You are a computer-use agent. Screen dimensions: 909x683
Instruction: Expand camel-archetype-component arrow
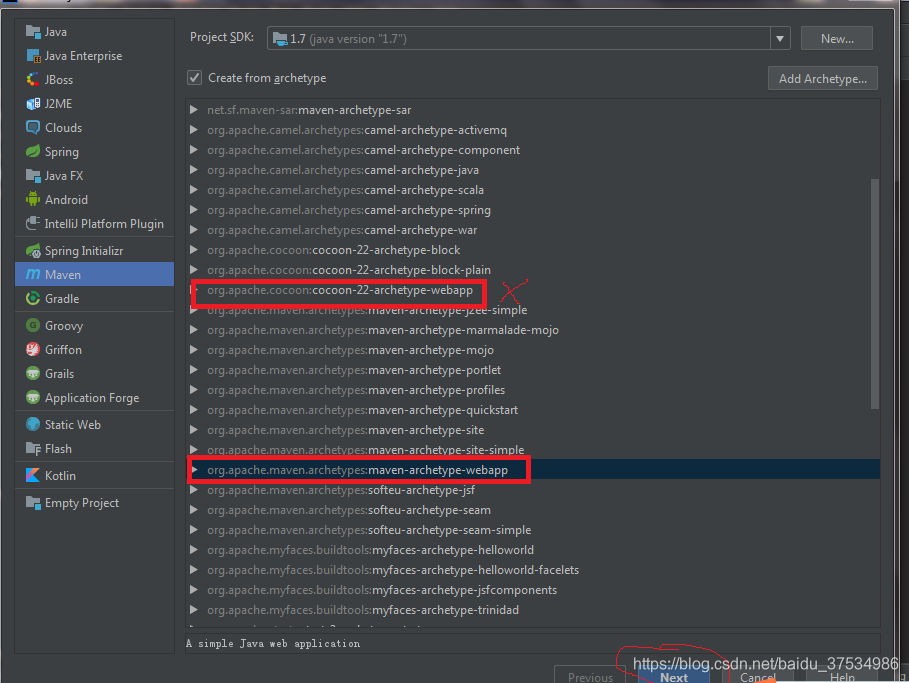pos(194,150)
